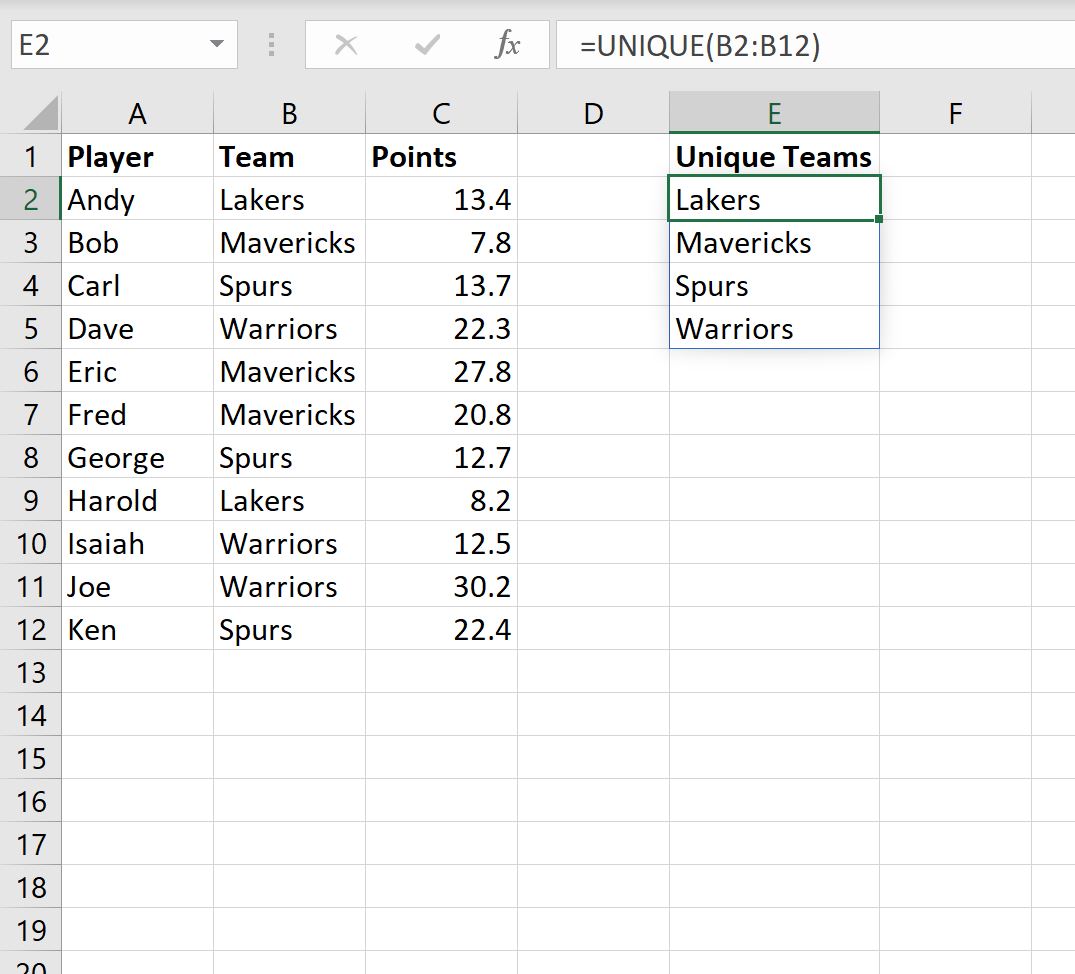Click the Unique Teams header cell
The image size is (1075, 974).
click(x=774, y=156)
